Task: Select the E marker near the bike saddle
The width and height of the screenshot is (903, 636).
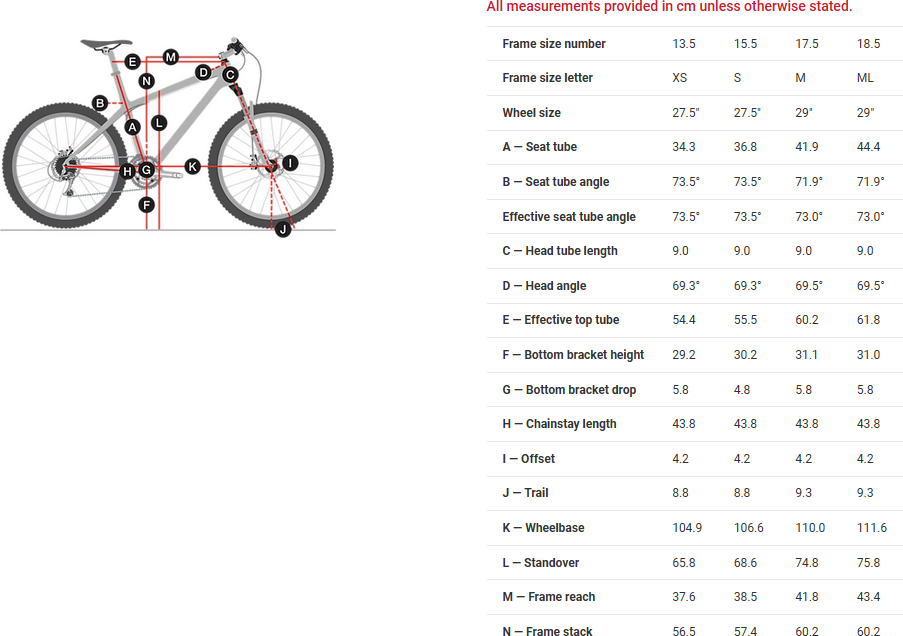Action: click(133, 62)
